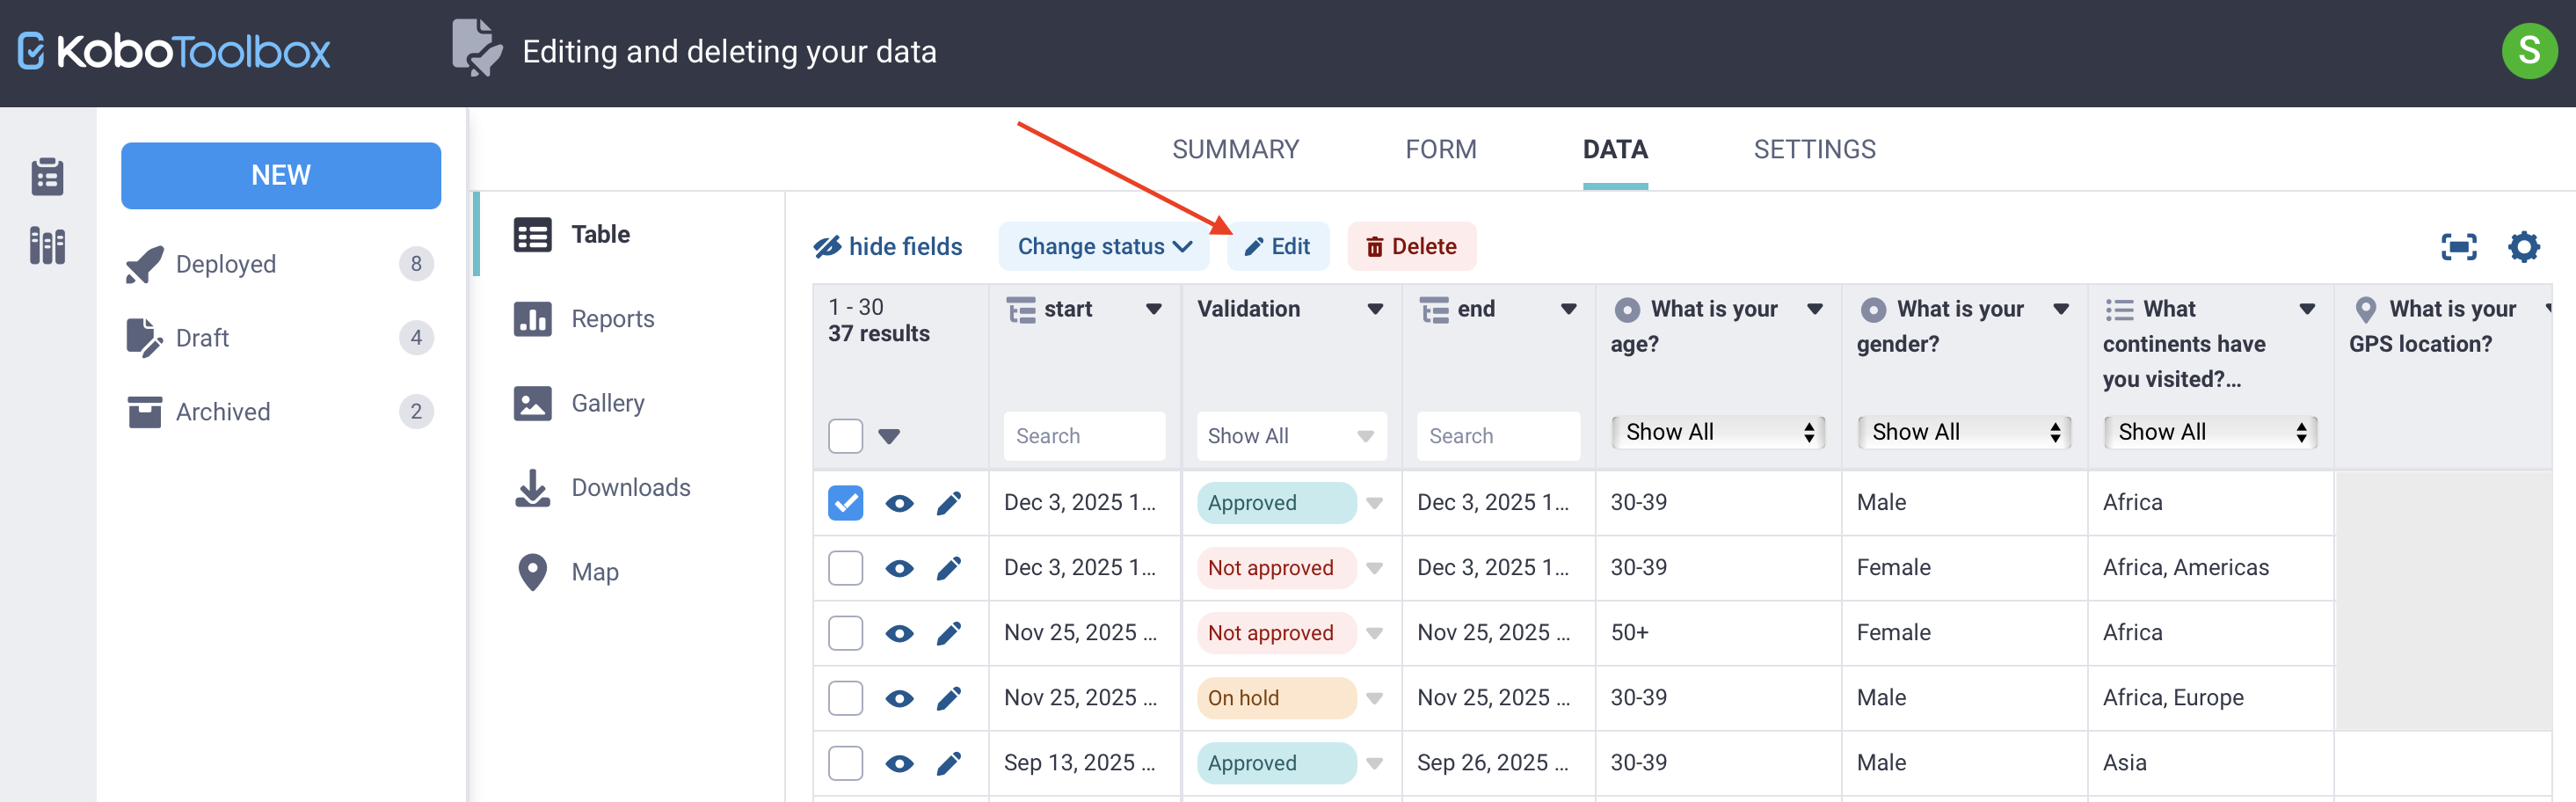The width and height of the screenshot is (2576, 802).
Task: Open age filter Show All selector
Action: (x=1718, y=431)
